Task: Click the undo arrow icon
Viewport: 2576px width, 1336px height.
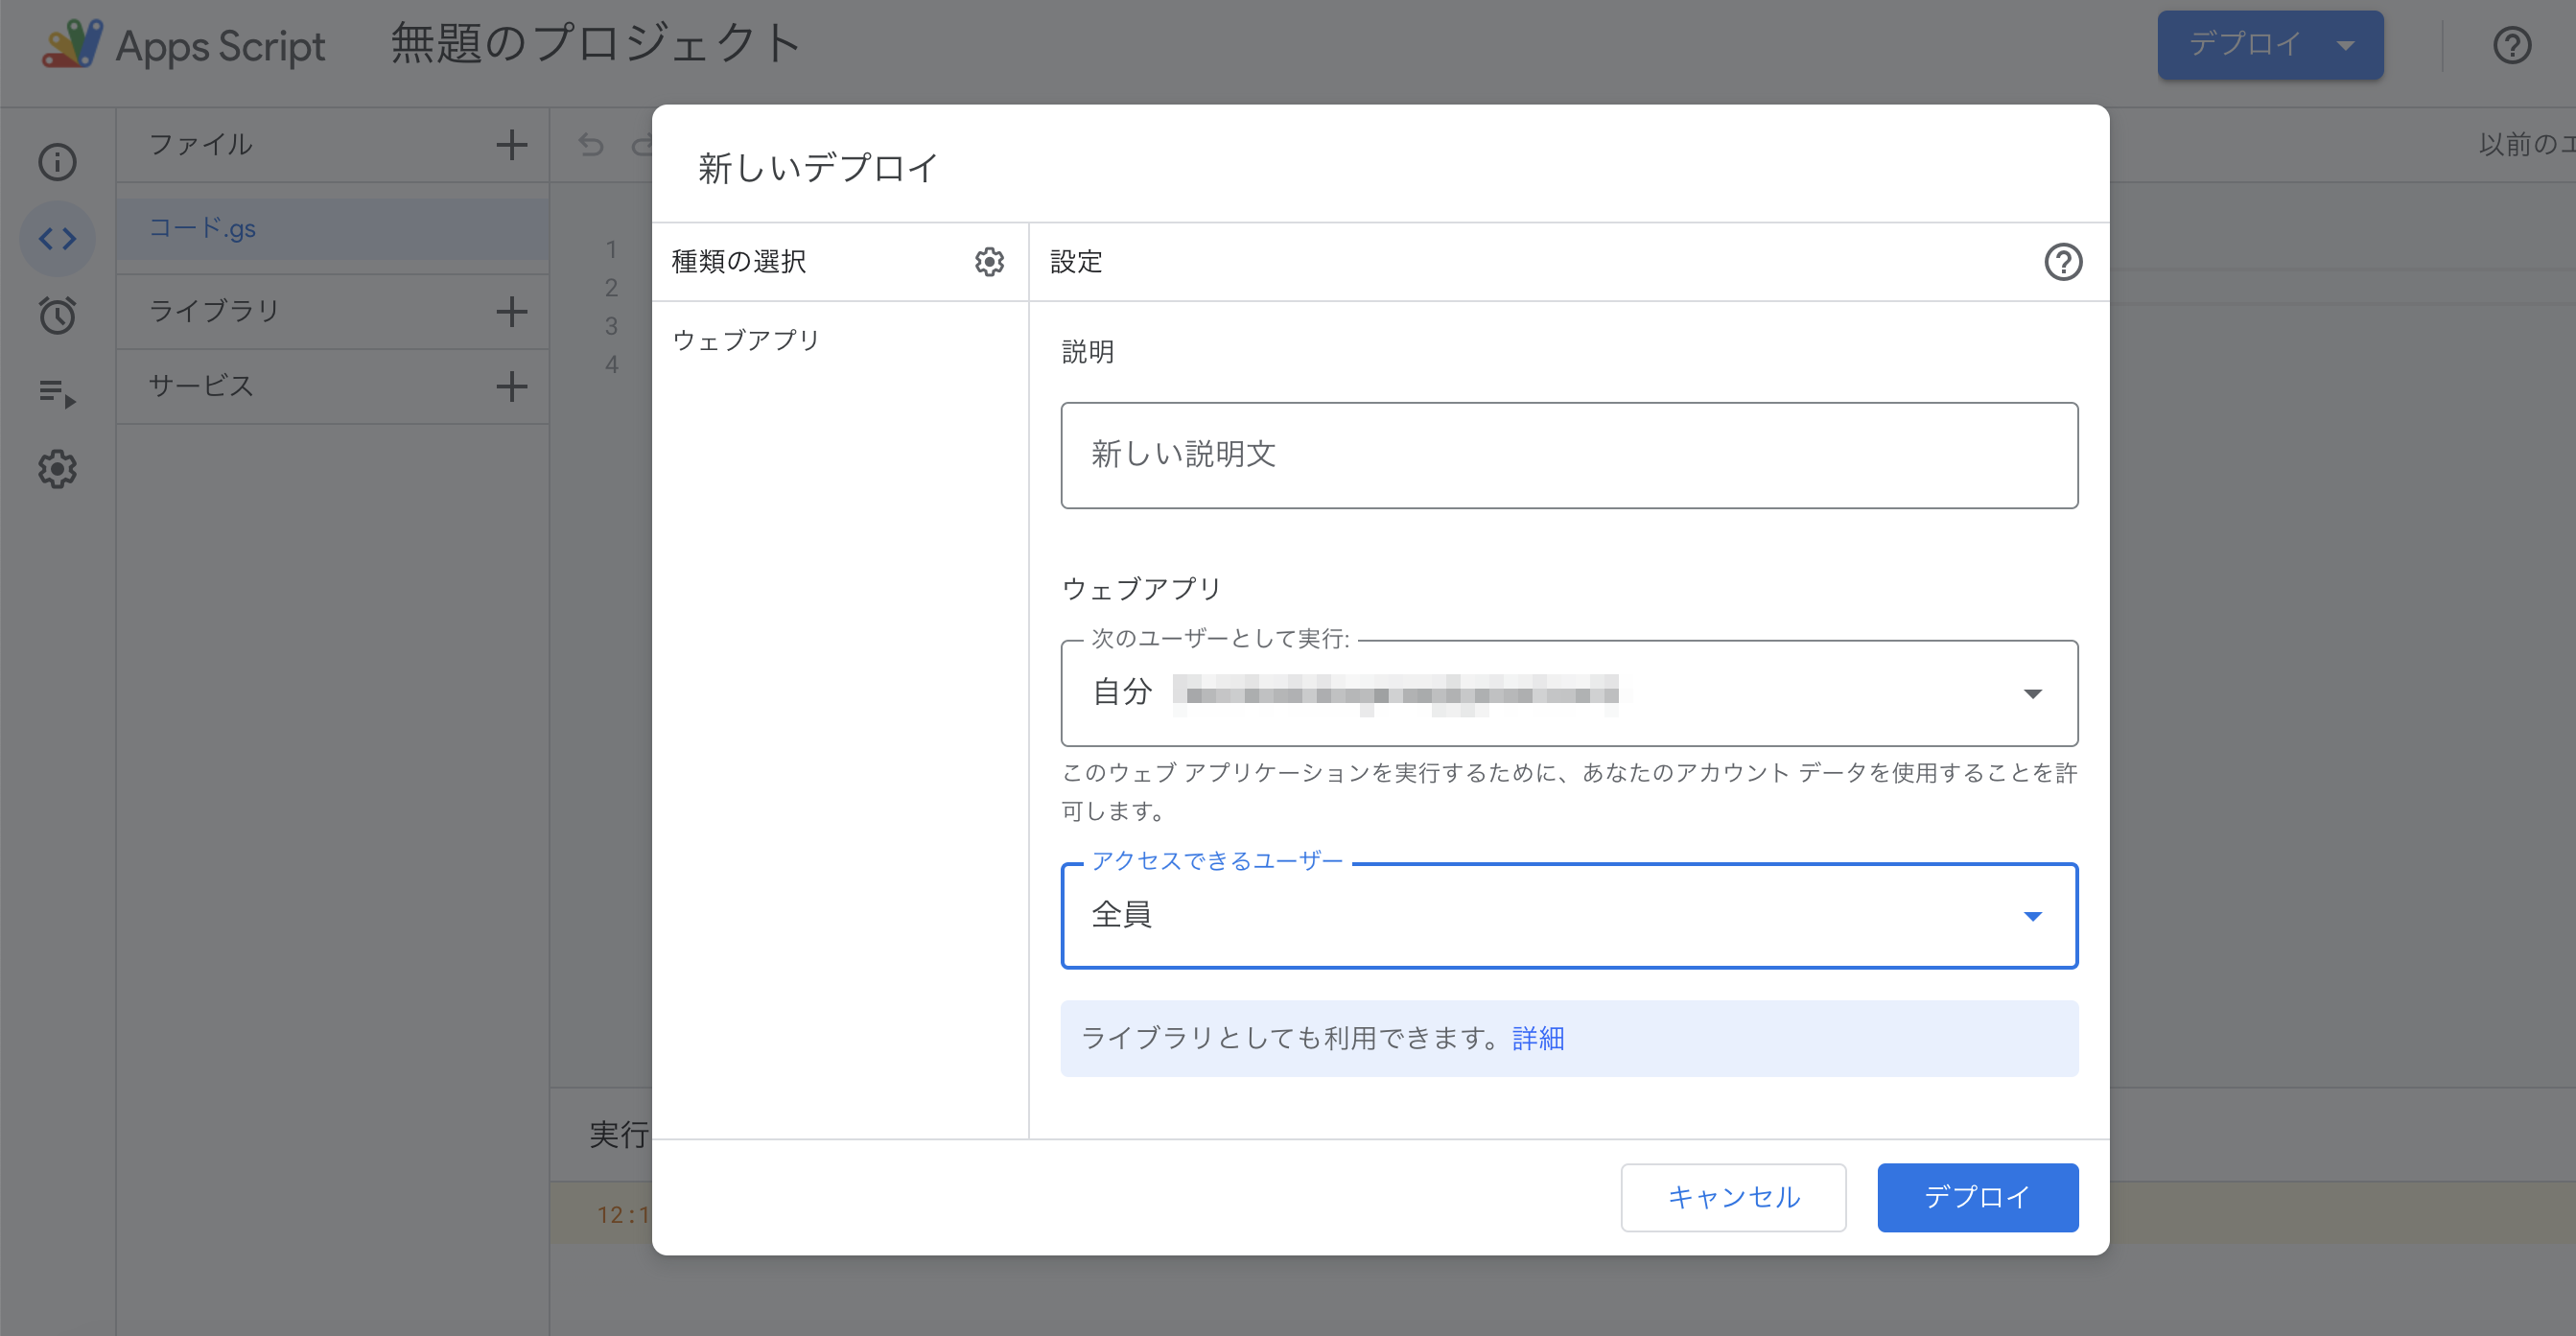Action: click(x=592, y=145)
